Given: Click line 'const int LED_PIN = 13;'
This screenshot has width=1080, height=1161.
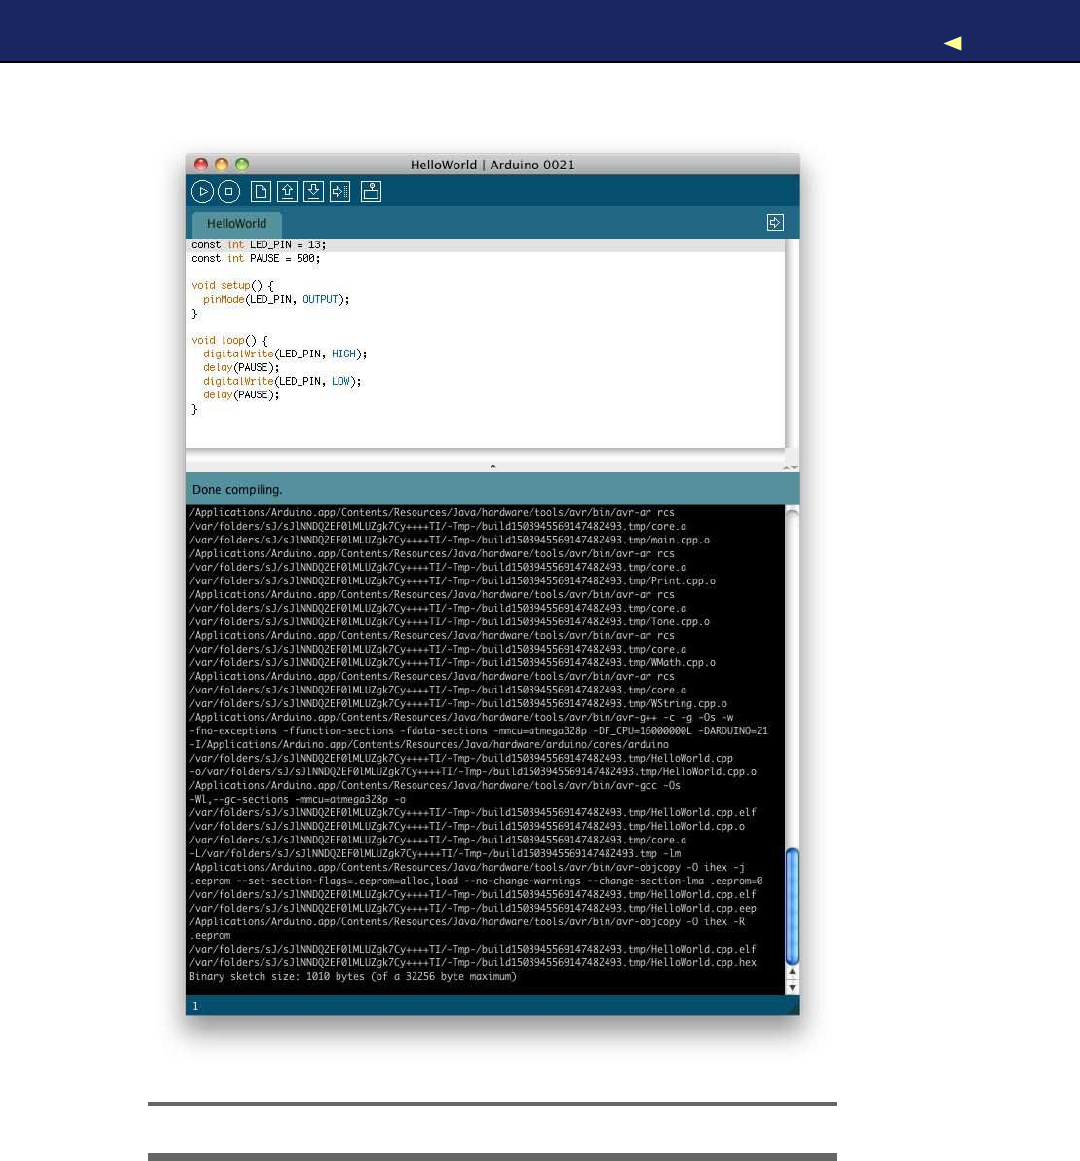Looking at the screenshot, I should [x=258, y=244].
